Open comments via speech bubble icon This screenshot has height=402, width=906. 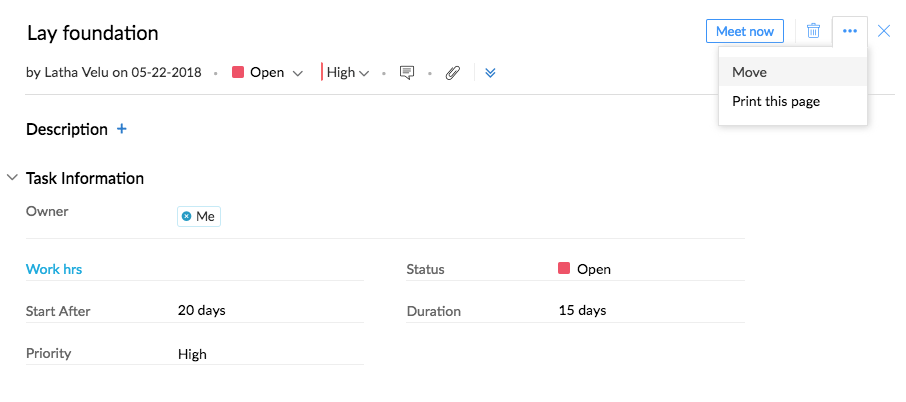point(407,73)
